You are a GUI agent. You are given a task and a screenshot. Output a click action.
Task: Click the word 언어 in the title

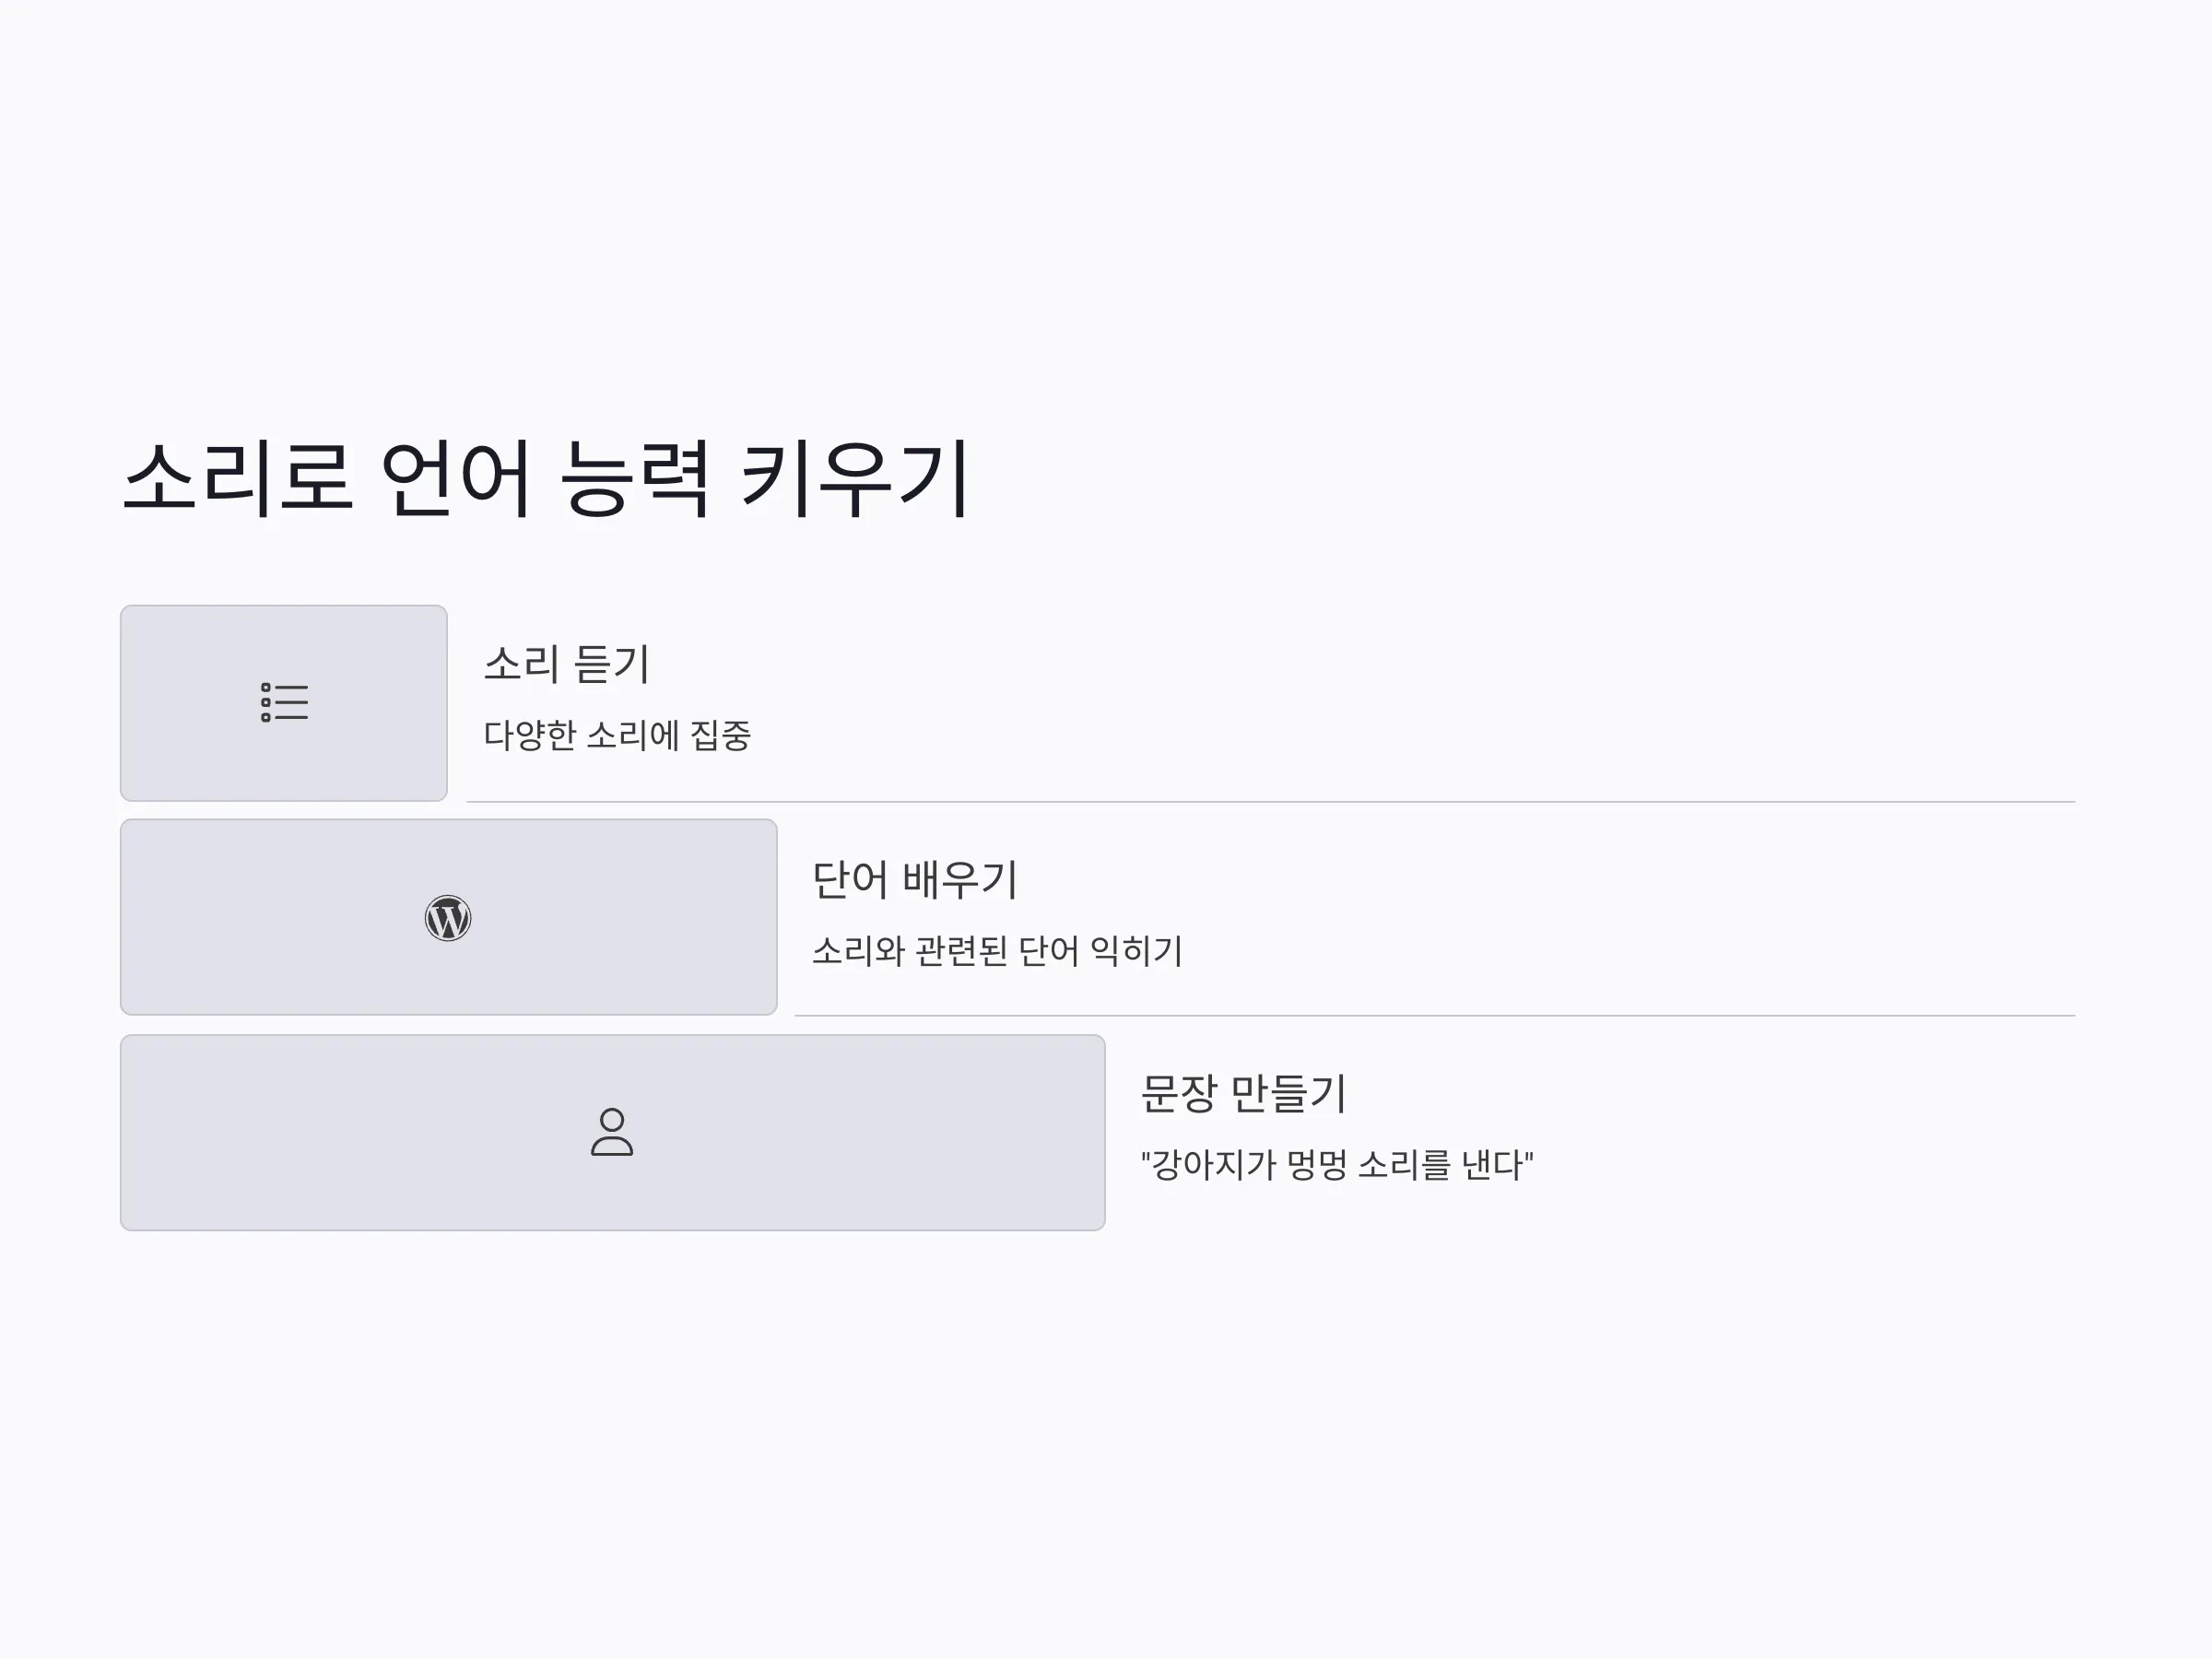[x=455, y=479]
